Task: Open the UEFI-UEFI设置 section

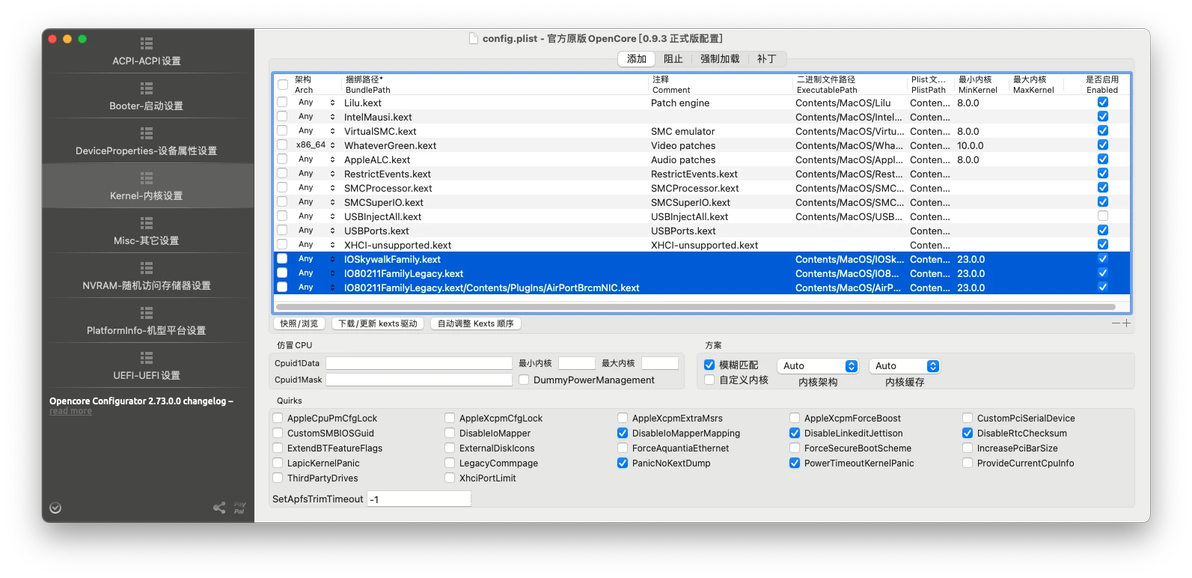Action: 147,366
